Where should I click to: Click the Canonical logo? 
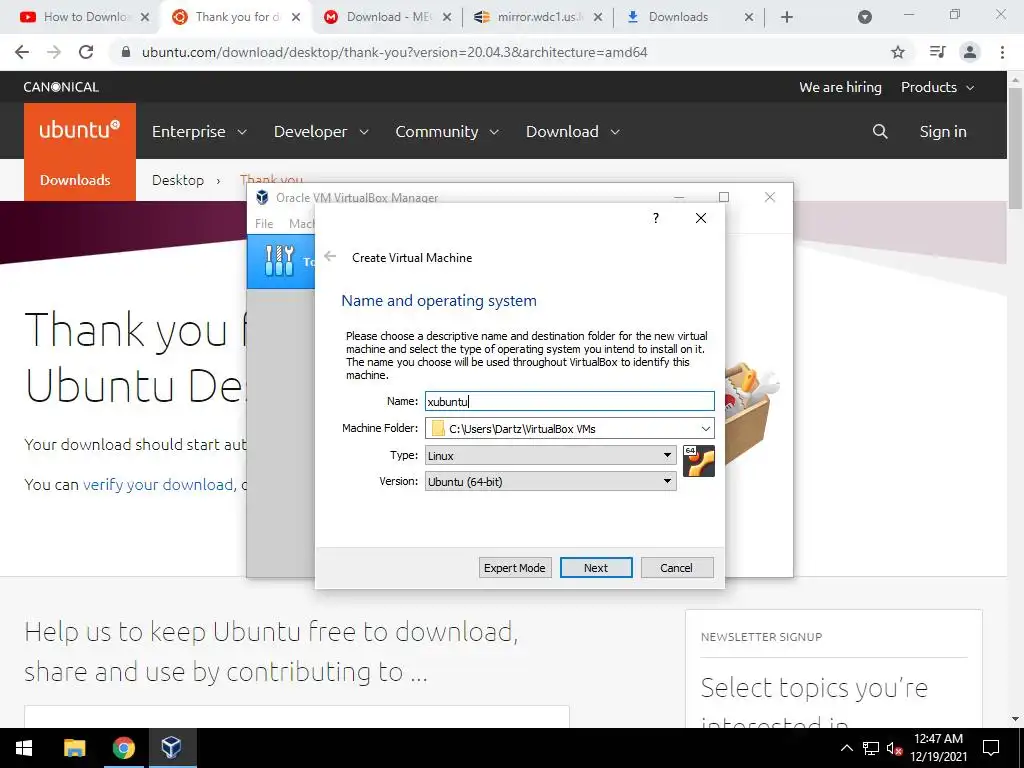(61, 87)
